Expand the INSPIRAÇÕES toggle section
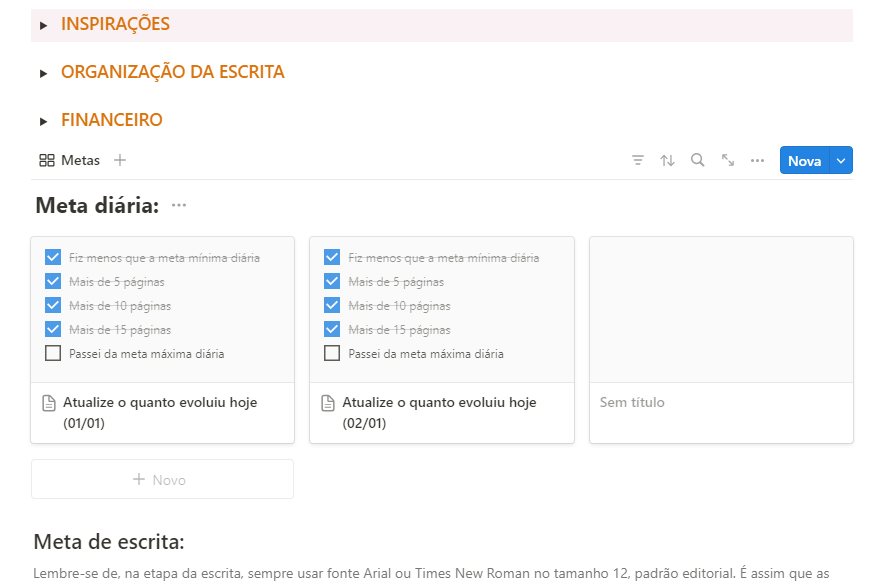 [44, 25]
